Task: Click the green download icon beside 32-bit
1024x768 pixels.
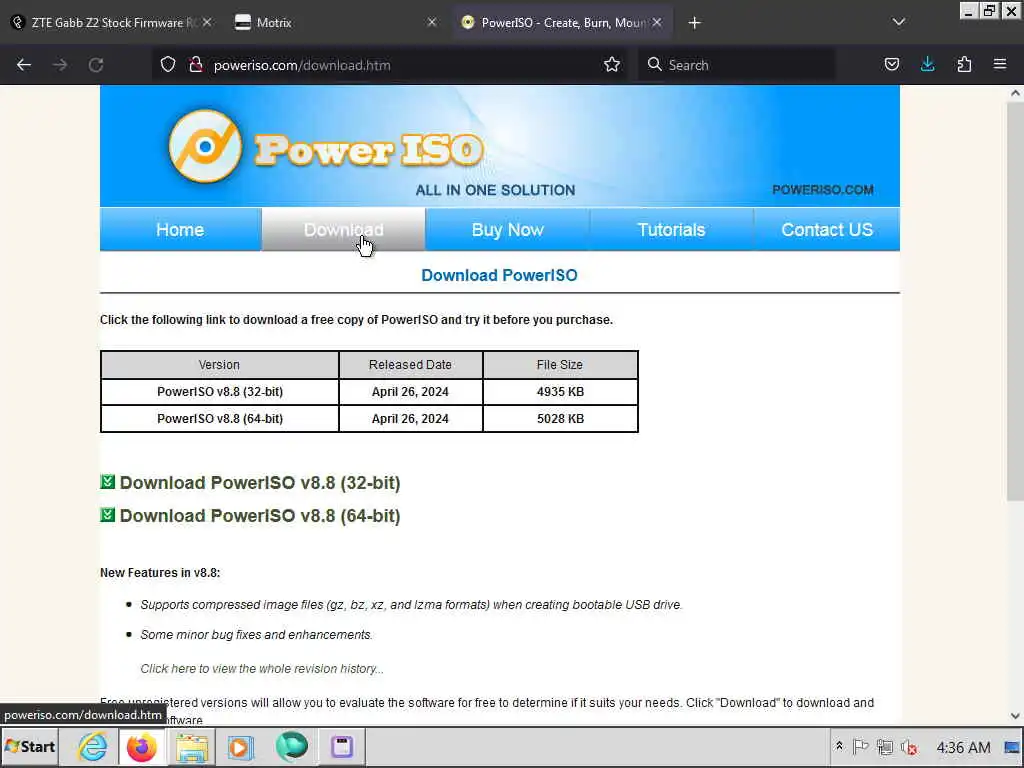Action: coord(108,482)
